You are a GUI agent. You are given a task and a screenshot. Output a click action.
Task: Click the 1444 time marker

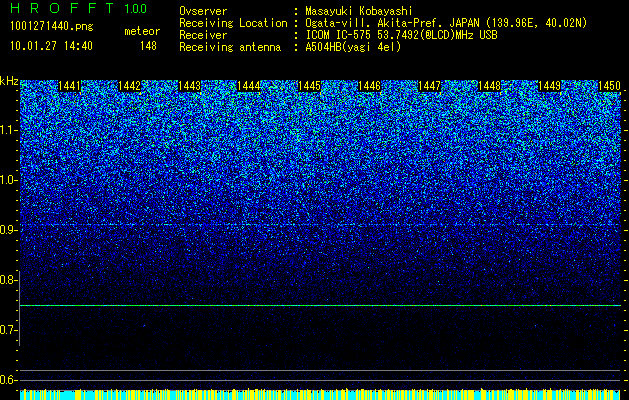pos(249,86)
